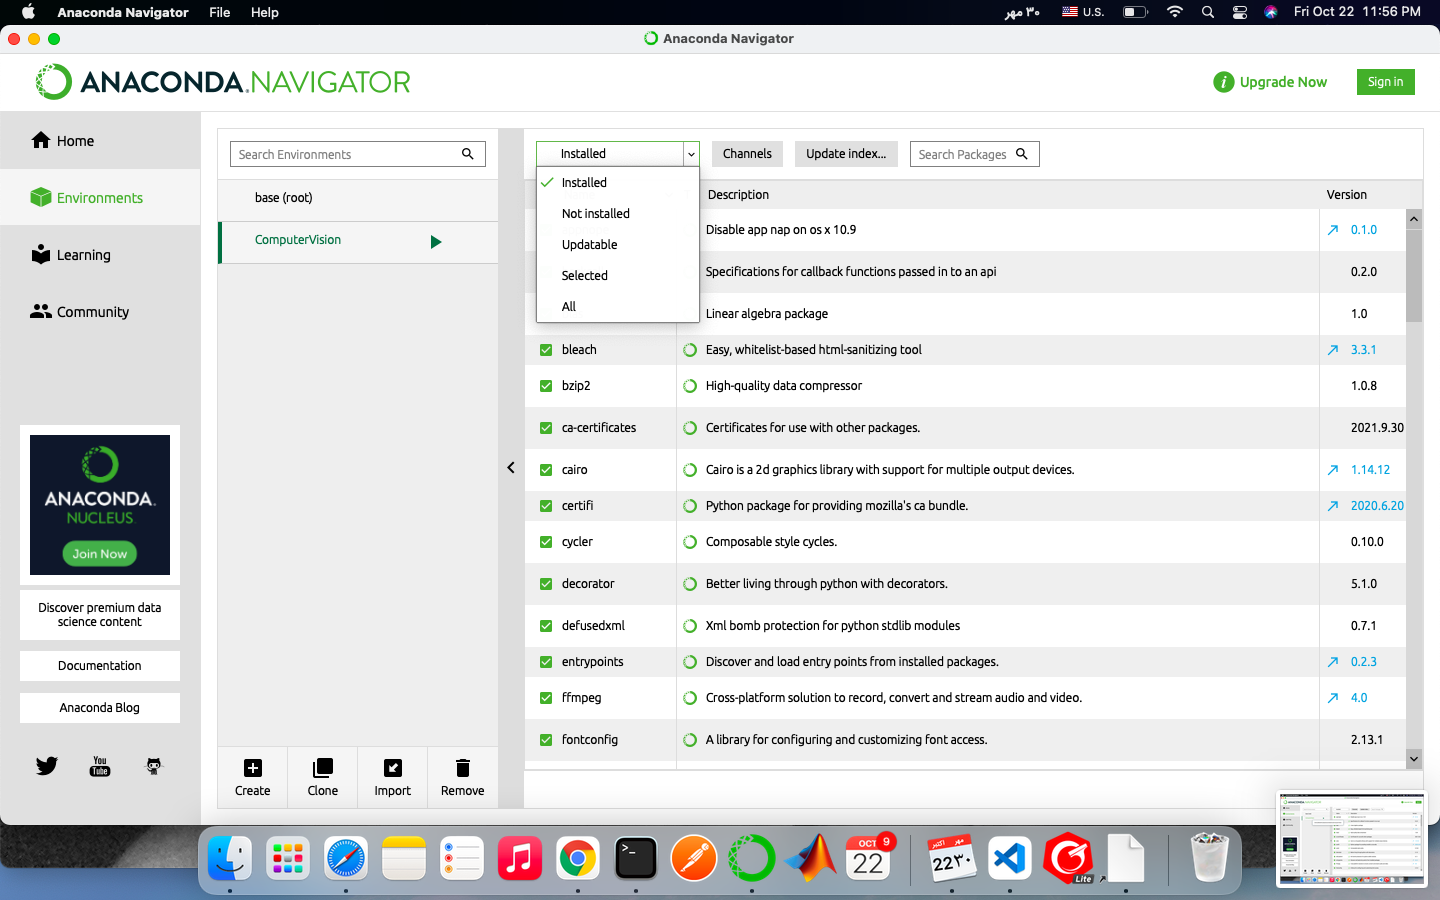Viewport: 1440px width, 900px height.
Task: Toggle the certifi package checkbox
Action: coord(546,506)
